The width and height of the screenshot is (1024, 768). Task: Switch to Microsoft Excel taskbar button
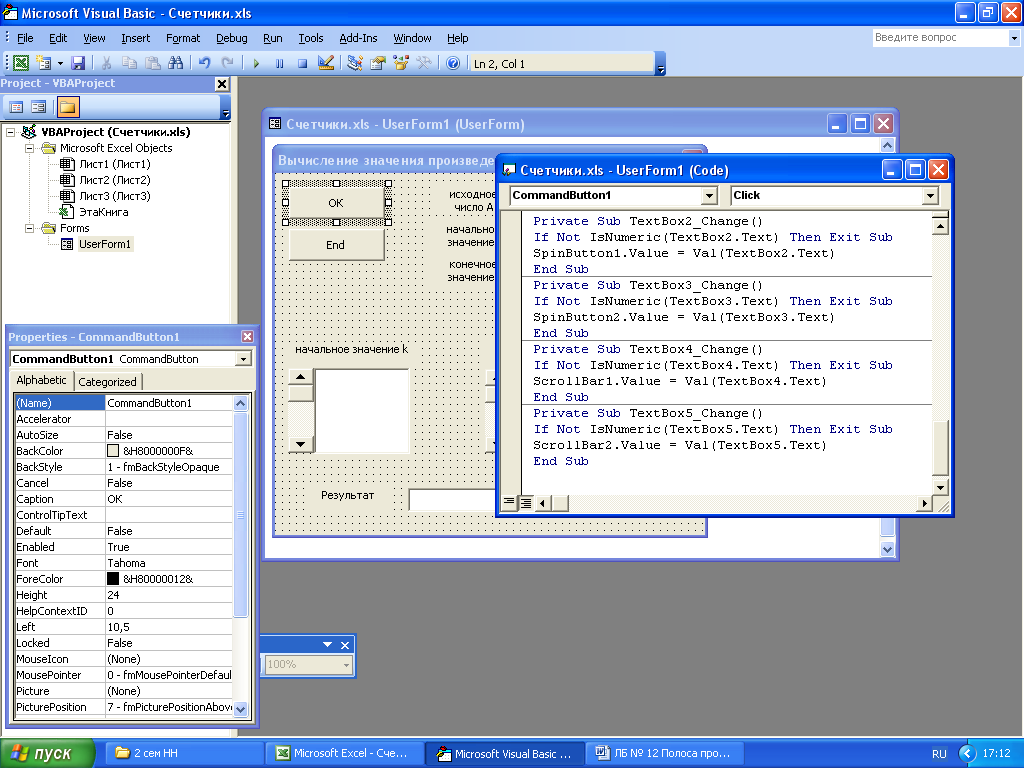coord(344,754)
